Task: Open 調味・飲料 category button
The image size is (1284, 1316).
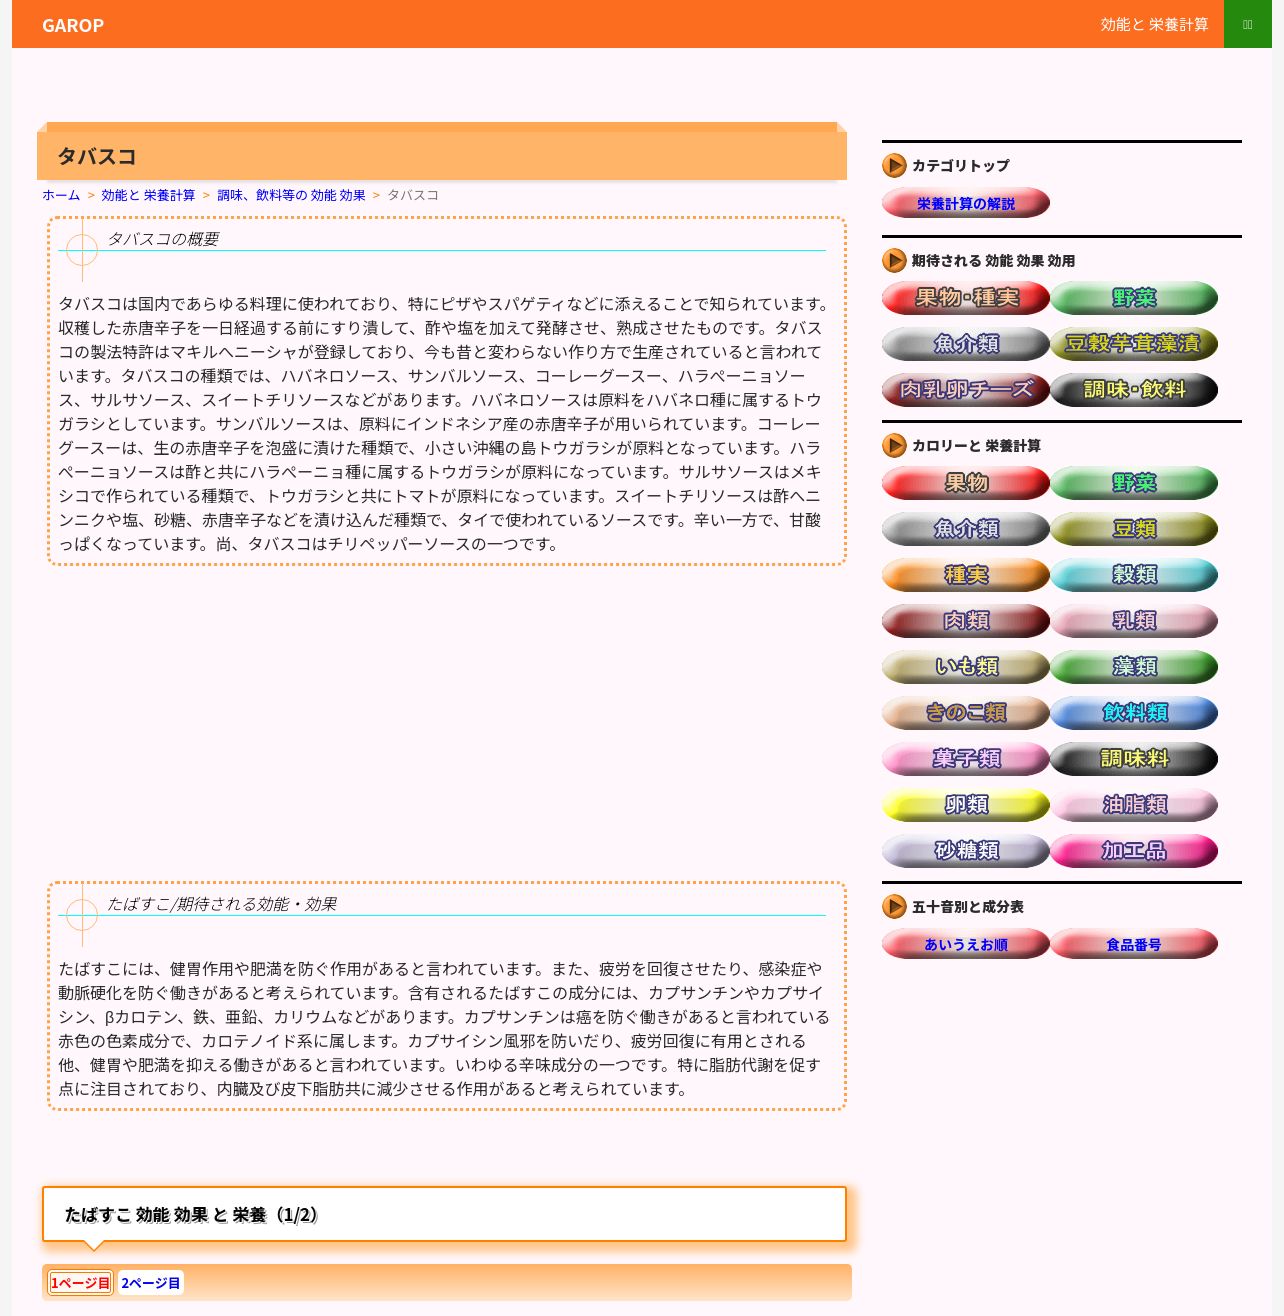Action: (1134, 390)
